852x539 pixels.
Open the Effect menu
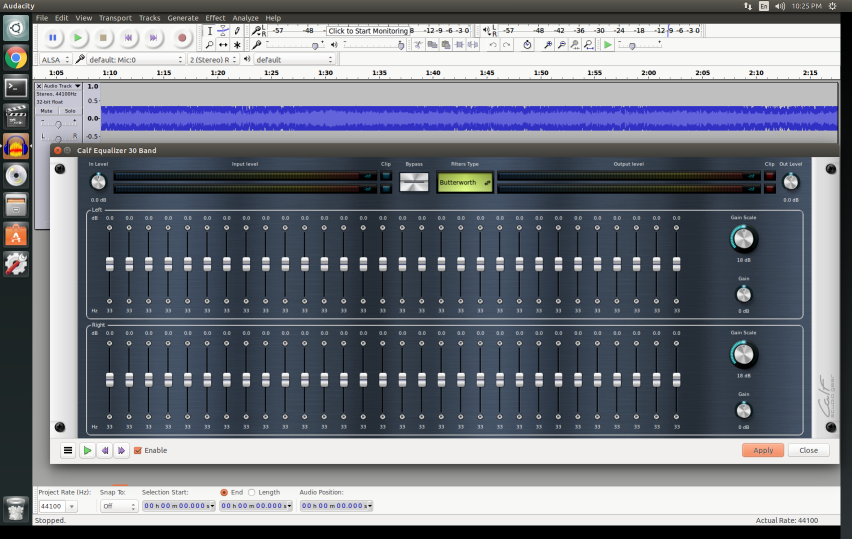tap(215, 18)
